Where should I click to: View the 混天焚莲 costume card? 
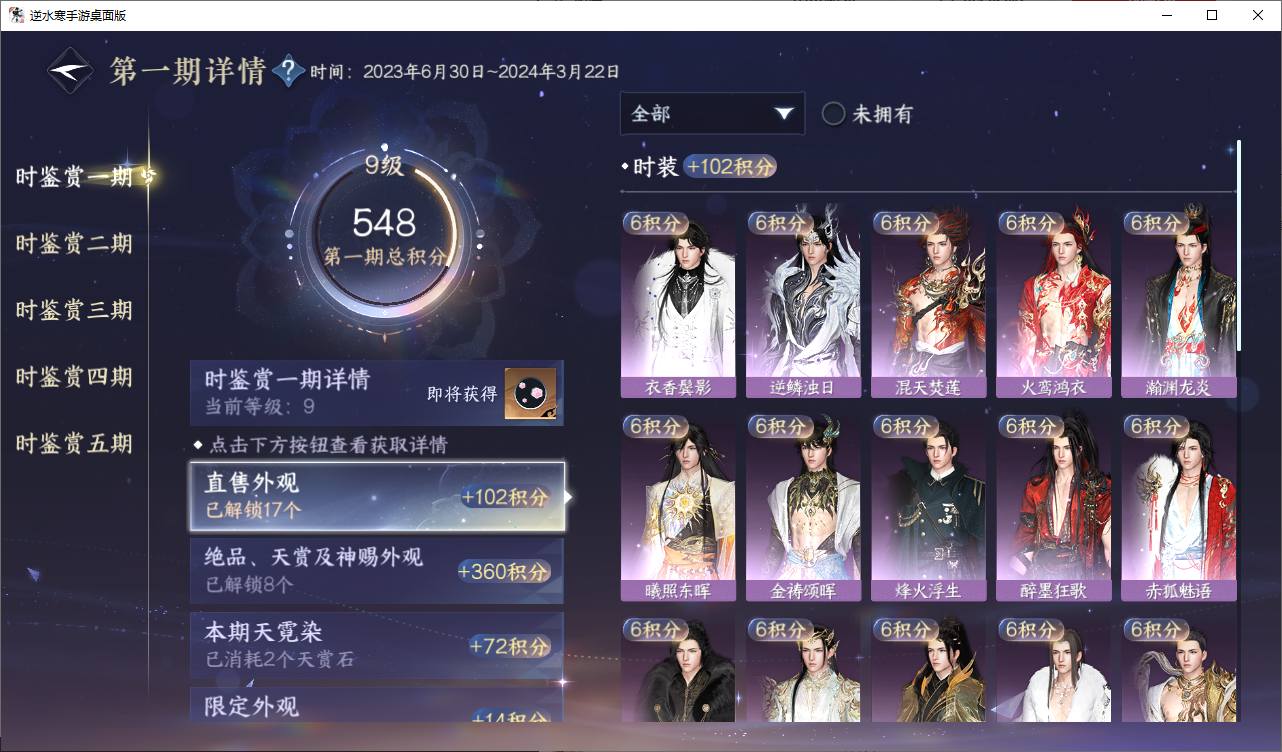coord(928,304)
